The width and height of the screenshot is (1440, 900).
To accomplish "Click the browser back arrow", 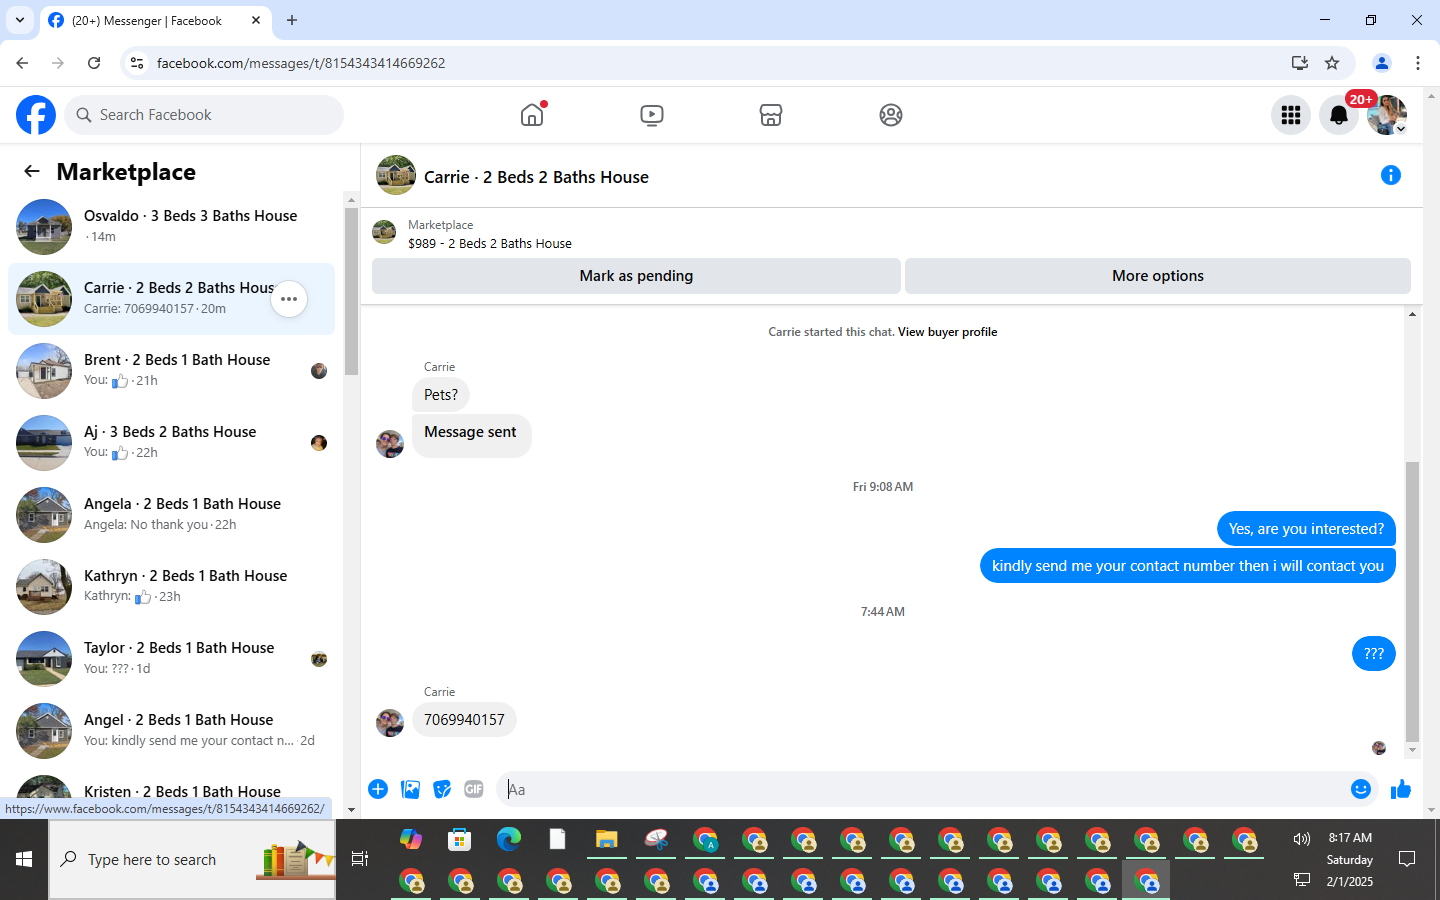I will tap(22, 63).
